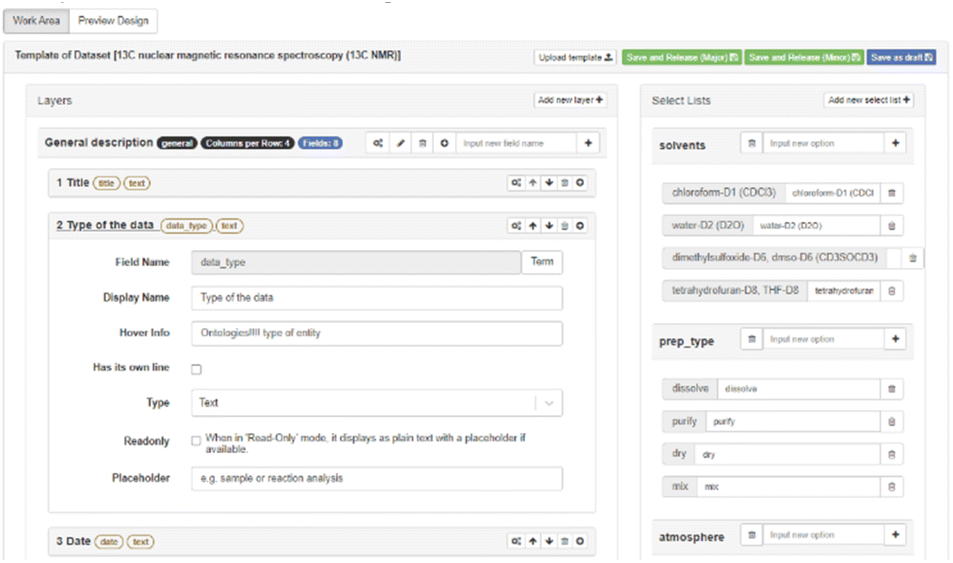Delete the Date field
Screen dimensions: 953x563
[x=564, y=541]
